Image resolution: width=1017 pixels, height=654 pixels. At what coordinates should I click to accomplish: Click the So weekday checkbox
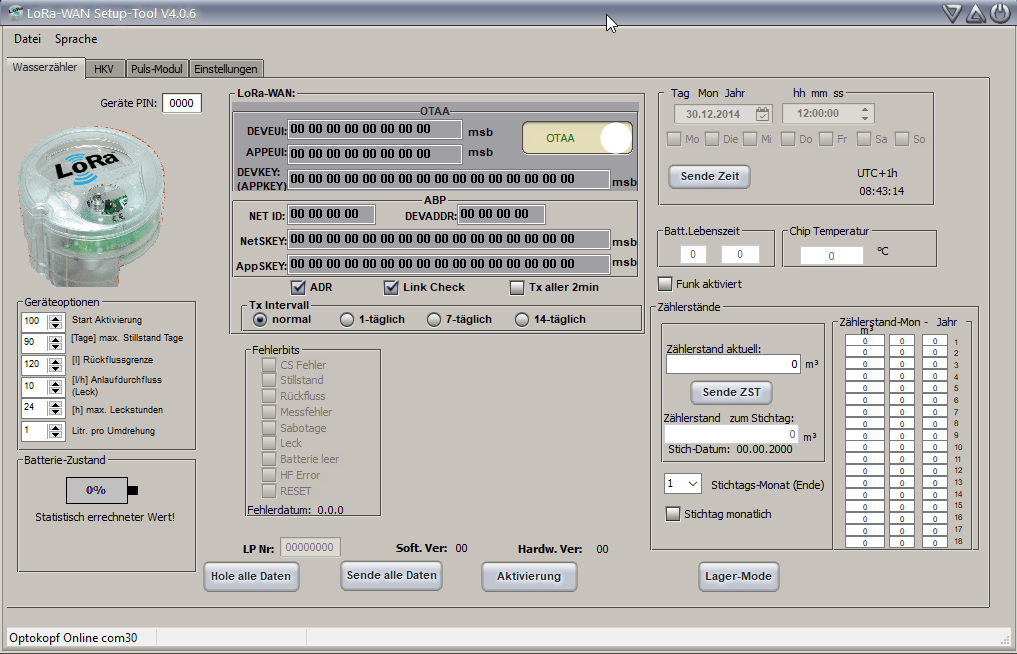click(x=902, y=139)
